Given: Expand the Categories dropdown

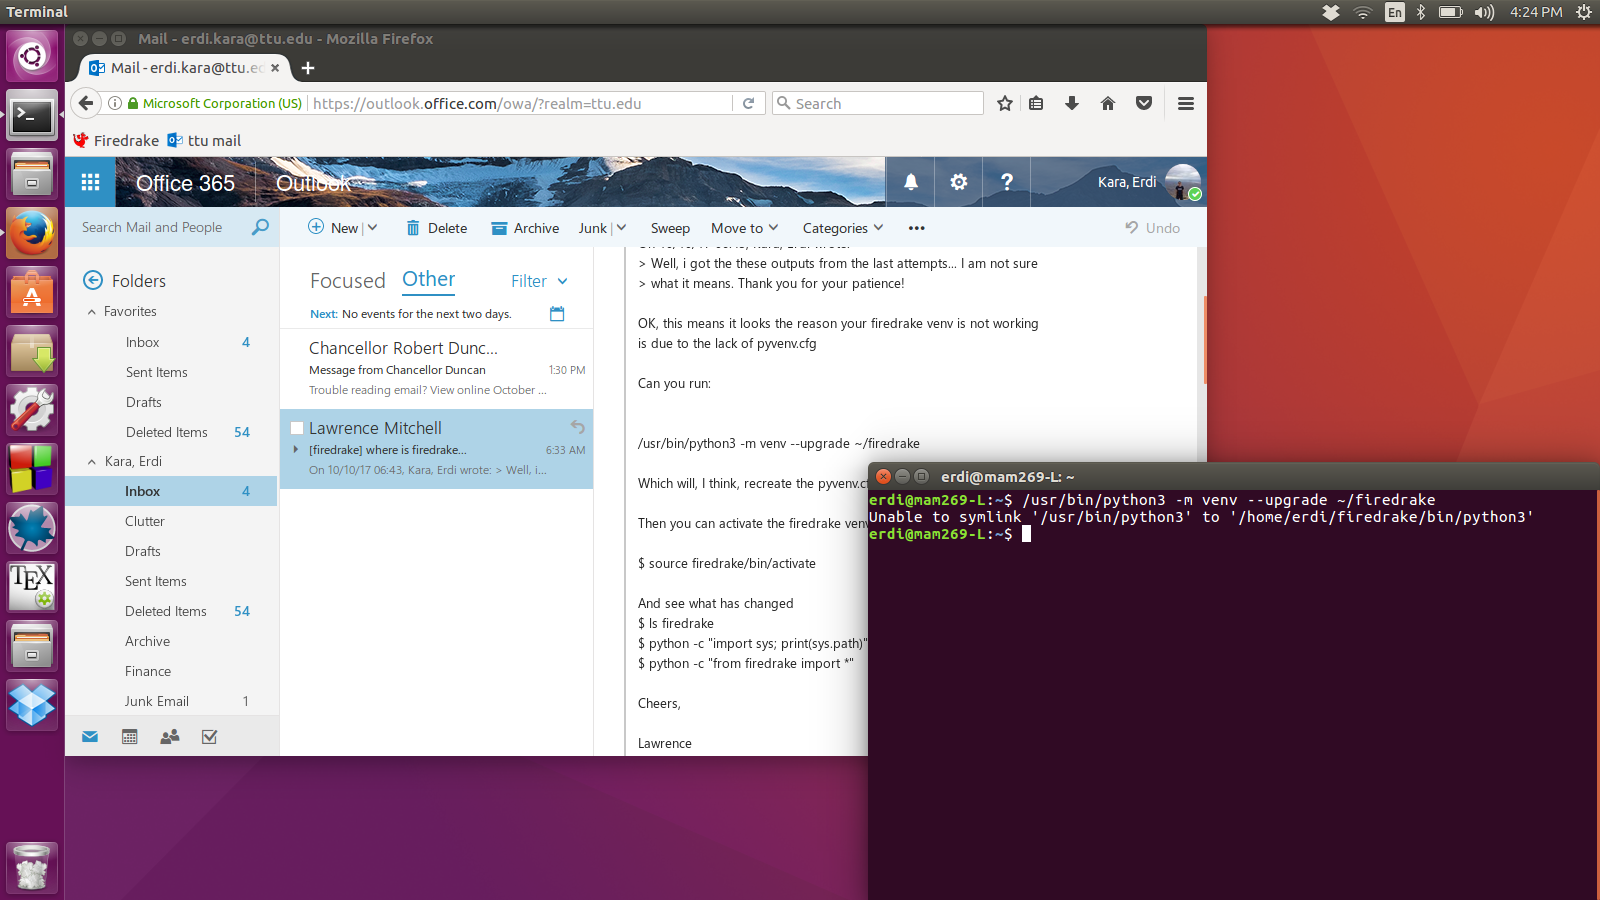Looking at the screenshot, I should pyautogui.click(x=842, y=228).
